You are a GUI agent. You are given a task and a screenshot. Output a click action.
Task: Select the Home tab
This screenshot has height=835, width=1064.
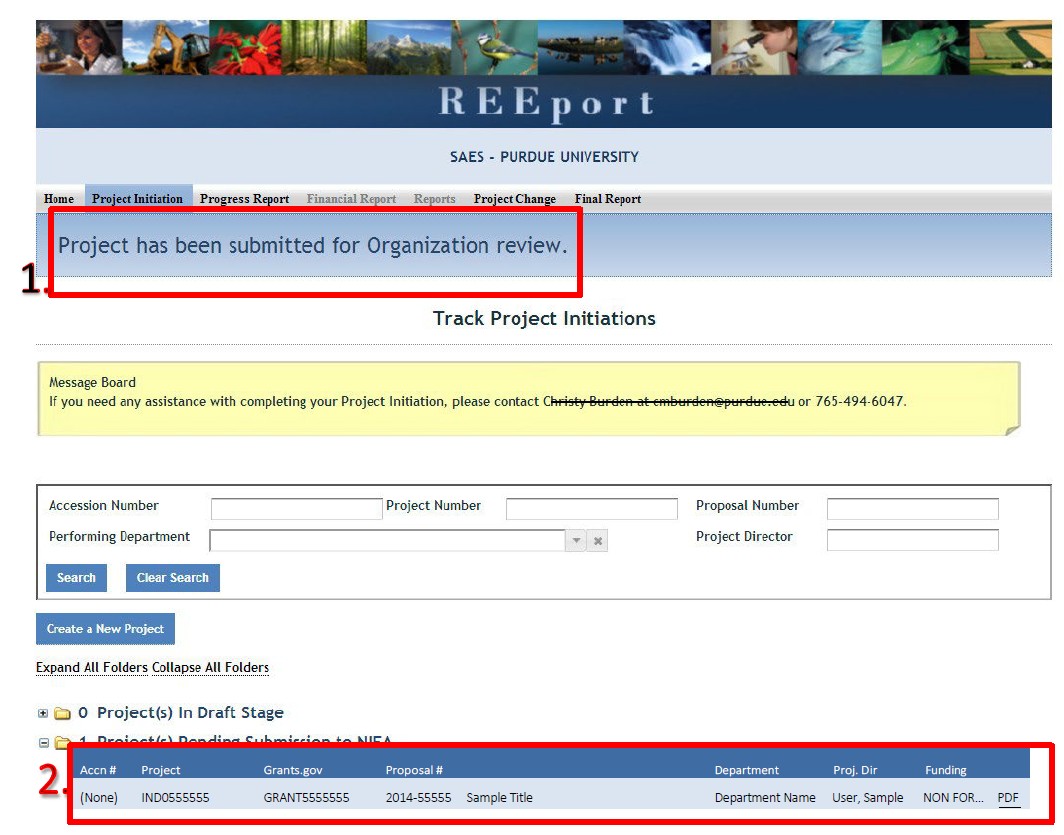(x=58, y=199)
